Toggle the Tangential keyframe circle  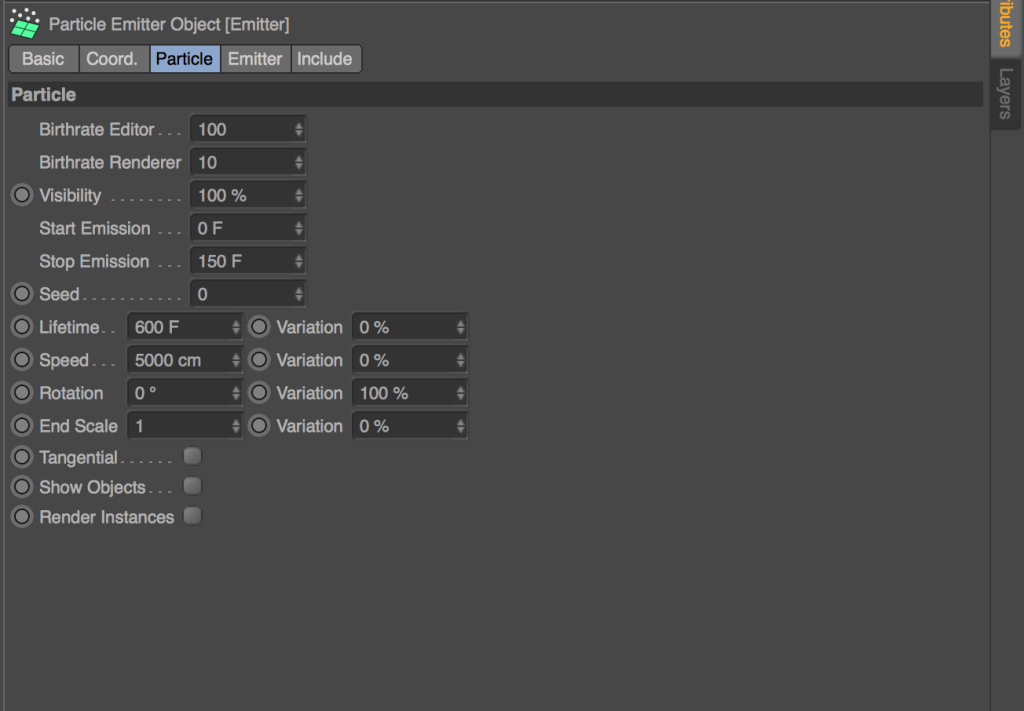(22, 457)
